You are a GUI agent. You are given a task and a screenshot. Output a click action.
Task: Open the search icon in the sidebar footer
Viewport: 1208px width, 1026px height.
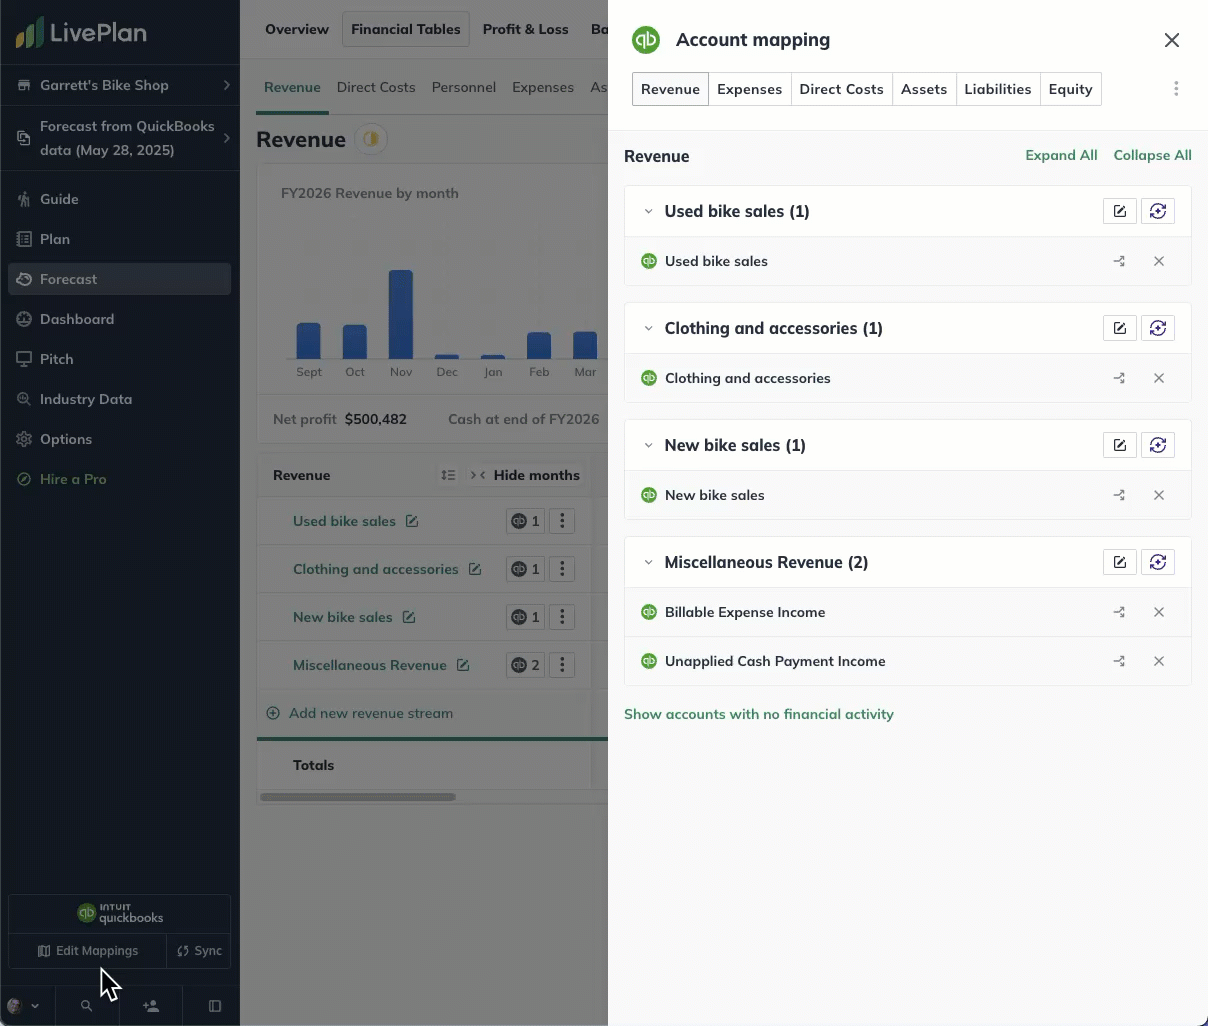coord(87,1006)
